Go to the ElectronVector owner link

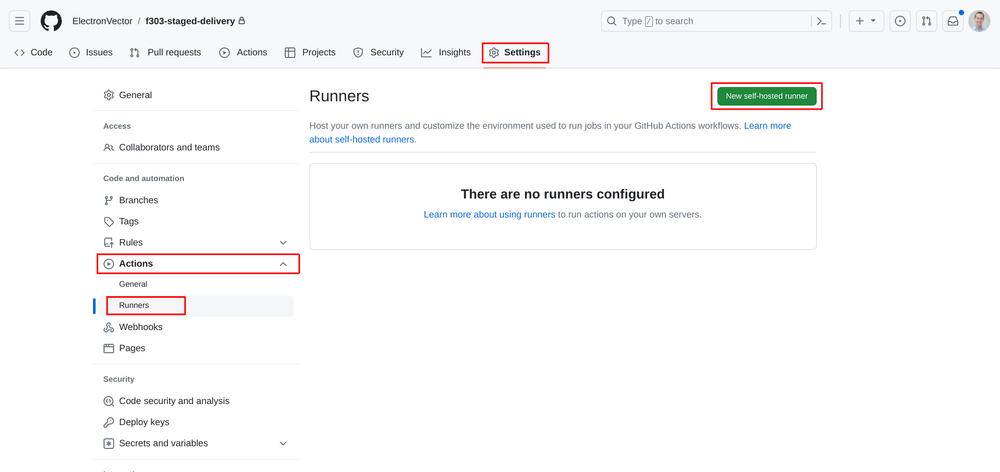tap(101, 21)
